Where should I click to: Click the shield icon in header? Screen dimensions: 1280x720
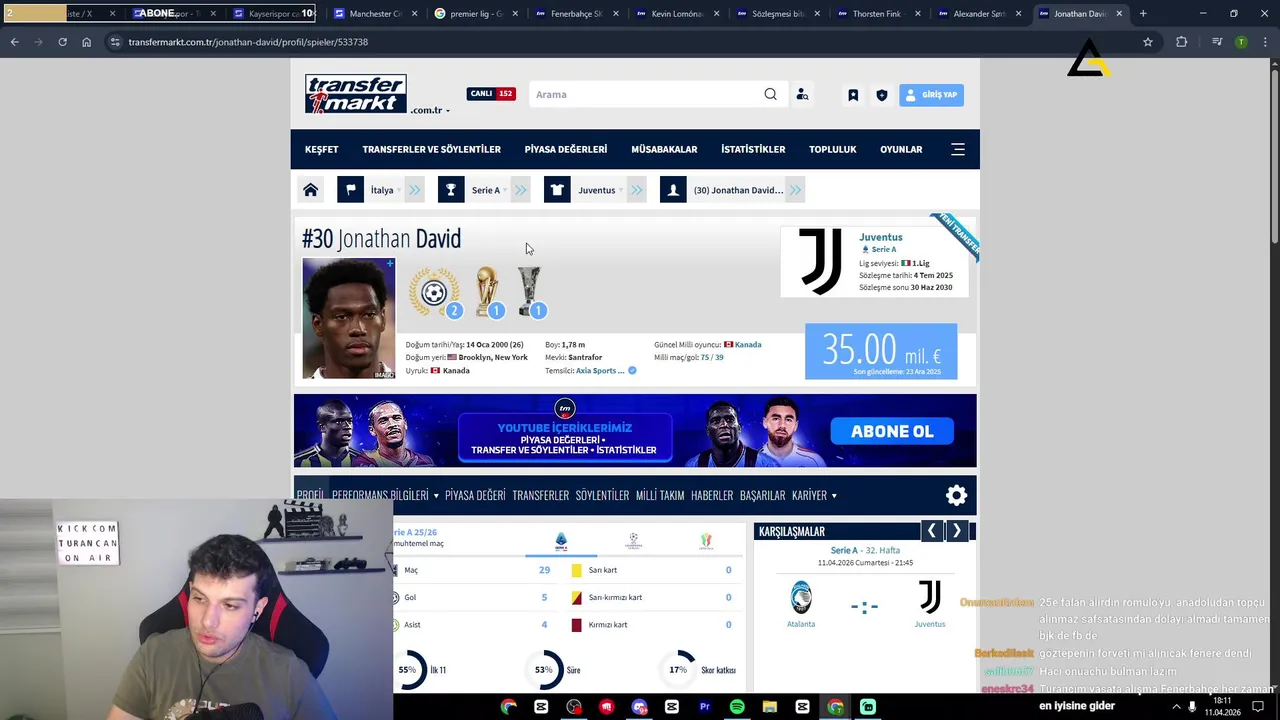(x=881, y=95)
